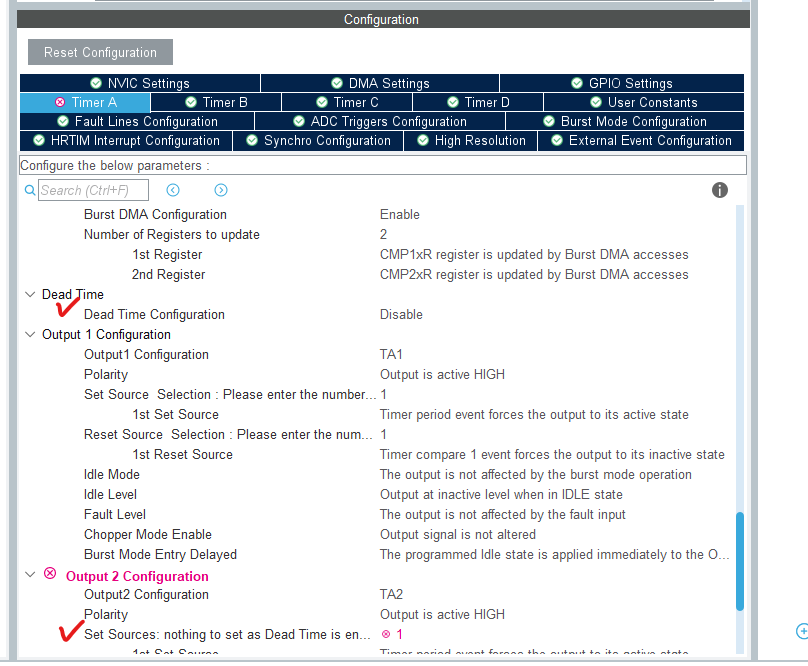Click the Output 1 Configuration heading
The height and width of the screenshot is (666, 808).
coord(106,335)
